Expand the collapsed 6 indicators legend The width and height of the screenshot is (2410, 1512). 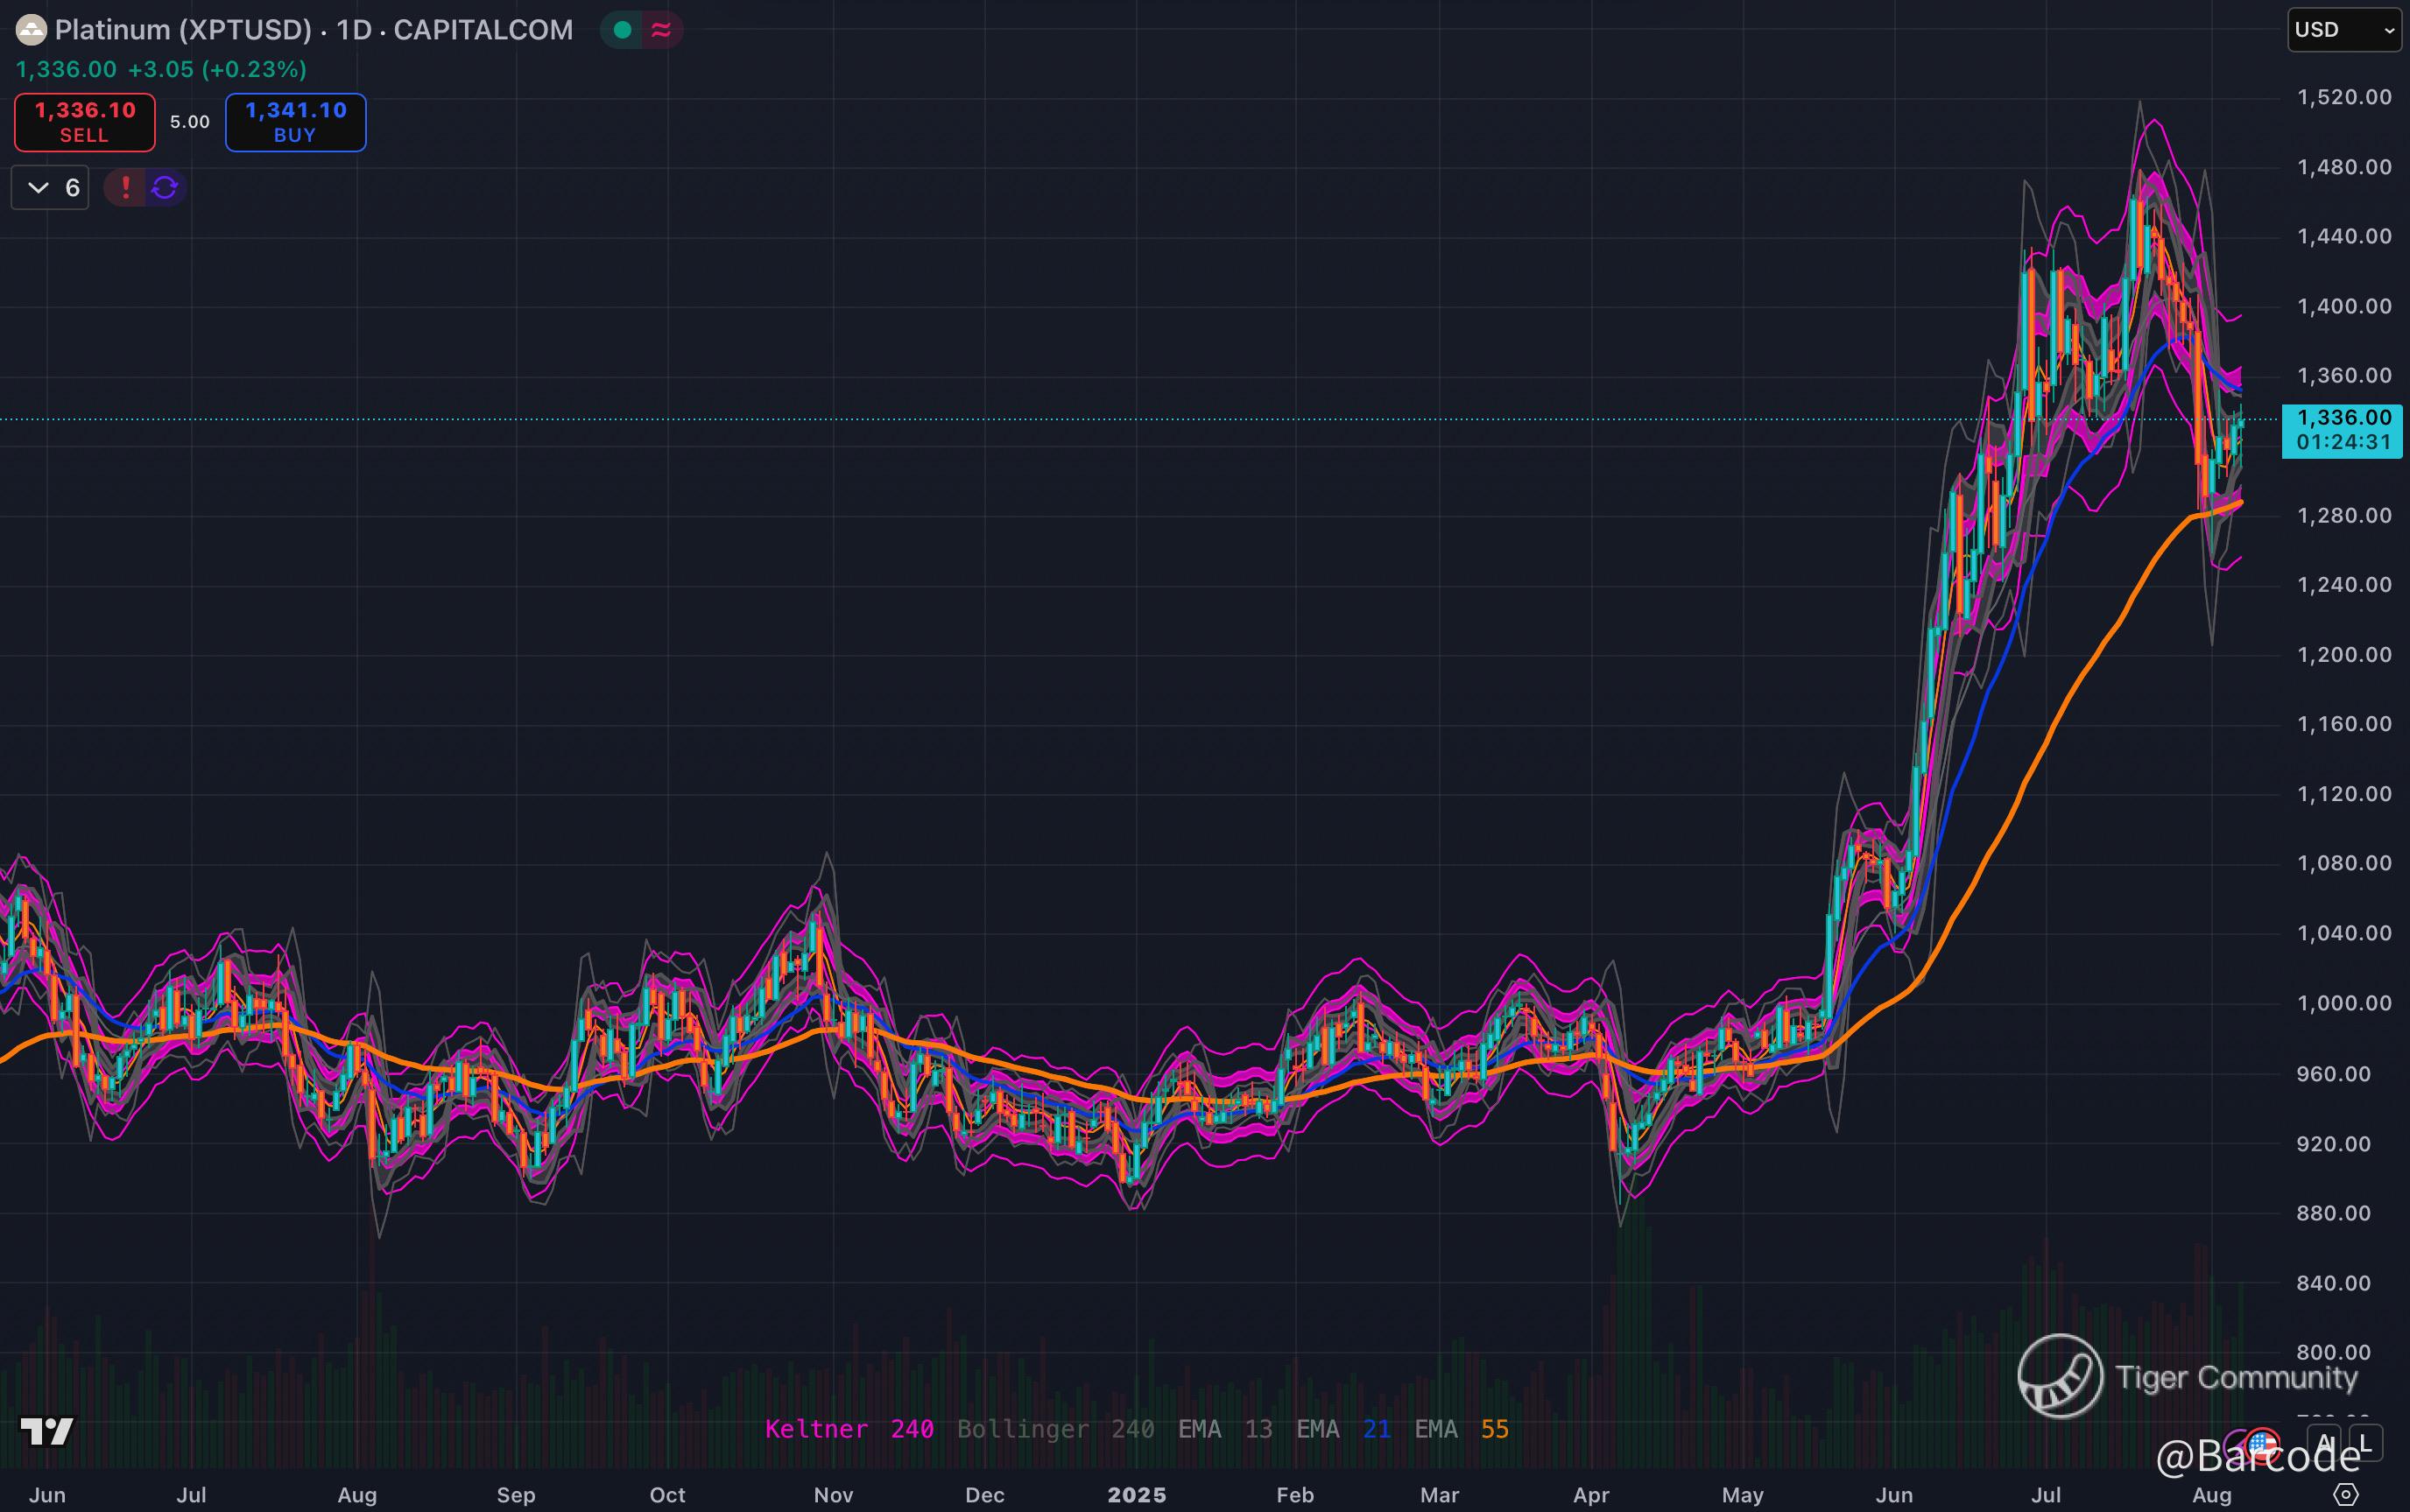50,187
